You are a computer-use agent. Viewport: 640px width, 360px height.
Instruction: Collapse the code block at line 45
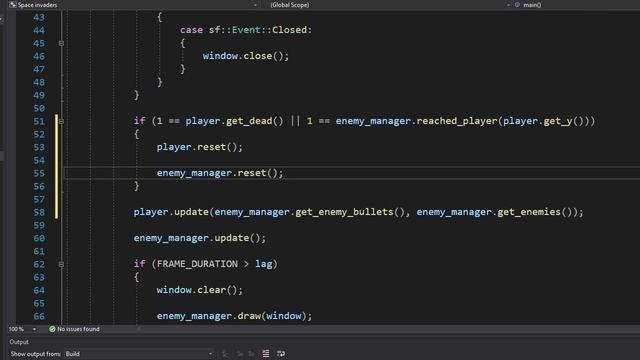click(61, 43)
